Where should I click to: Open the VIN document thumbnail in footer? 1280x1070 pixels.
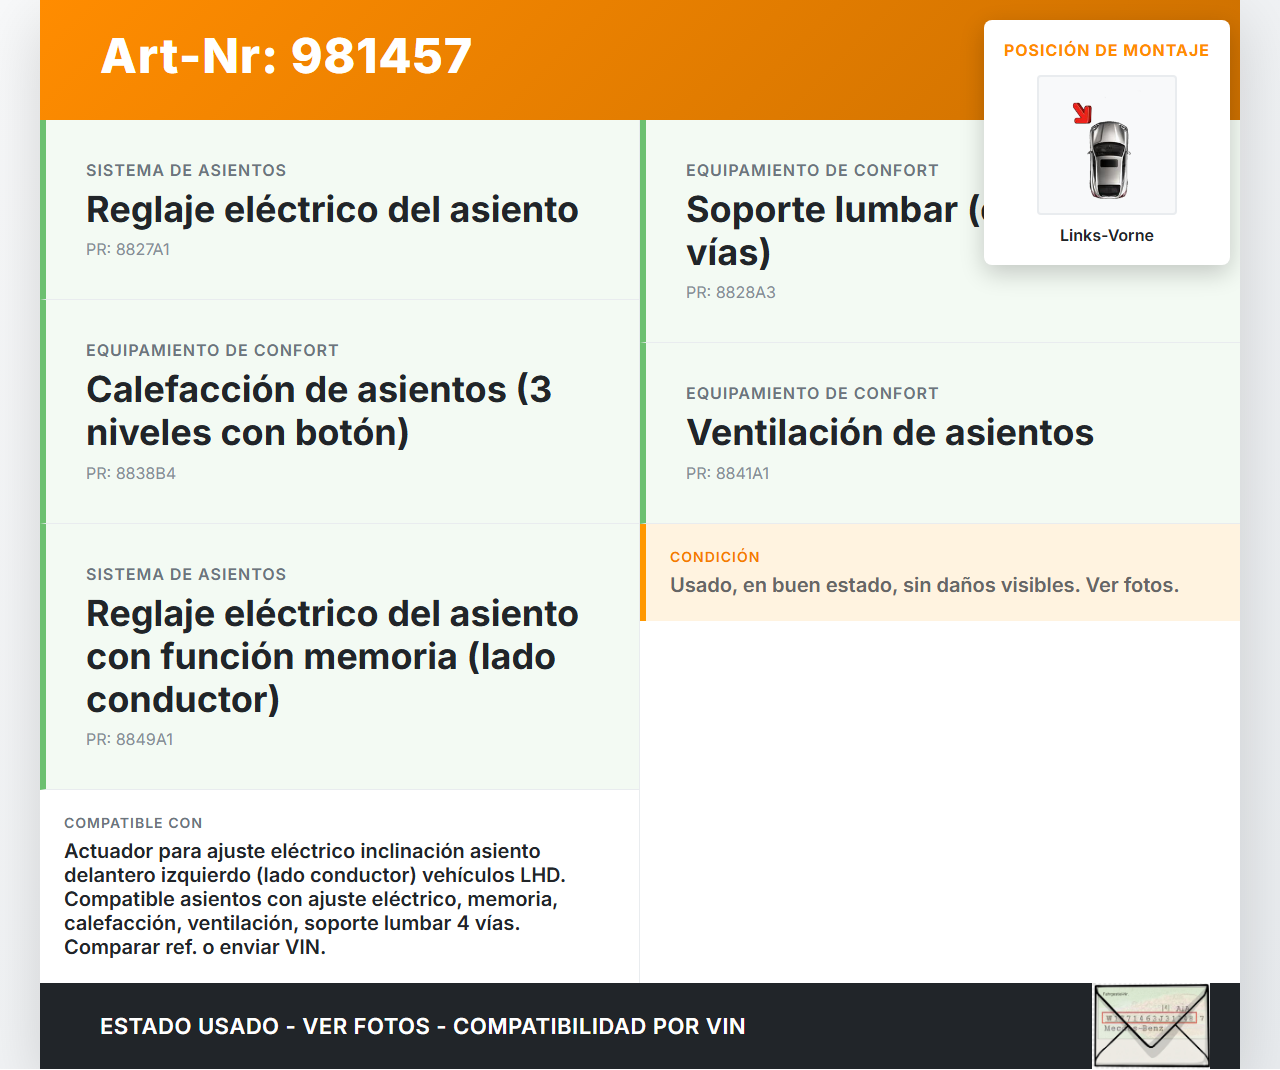1151,1026
